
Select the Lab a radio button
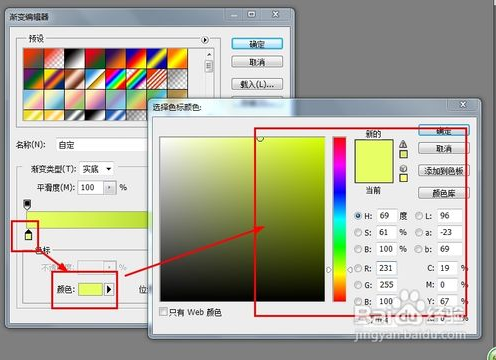[419, 232]
